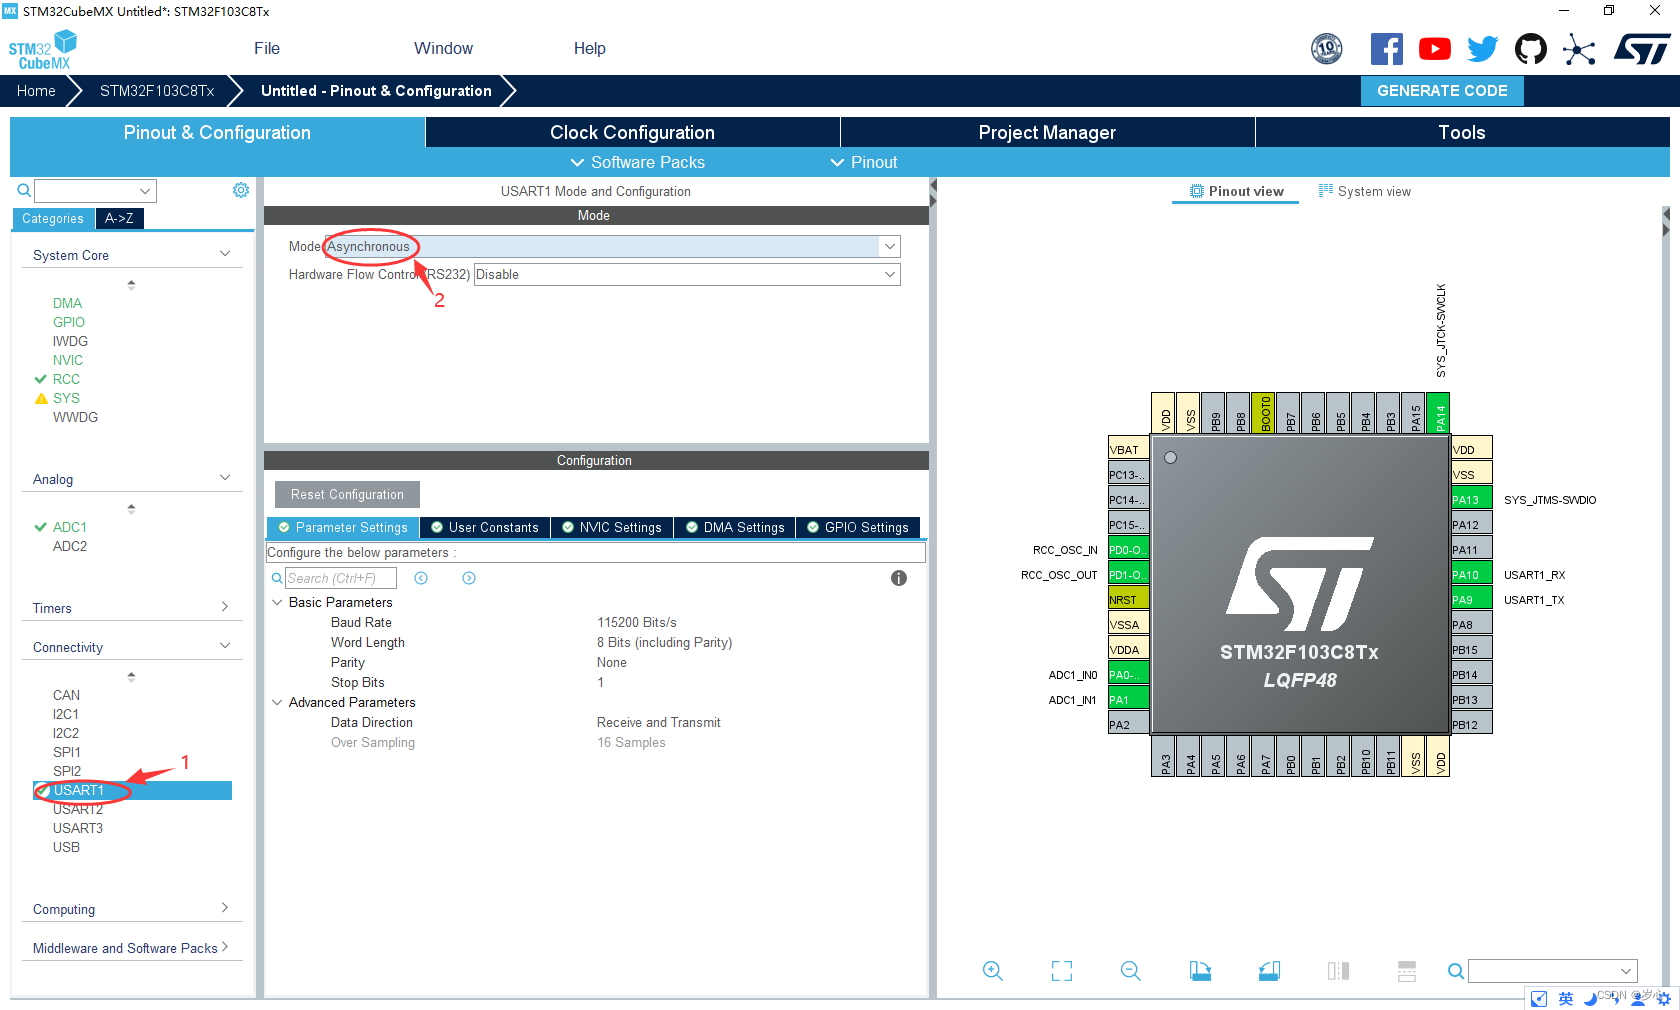This screenshot has width=1680, height=1010.
Task: Switch to Clock Configuration tab
Action: click(x=632, y=132)
